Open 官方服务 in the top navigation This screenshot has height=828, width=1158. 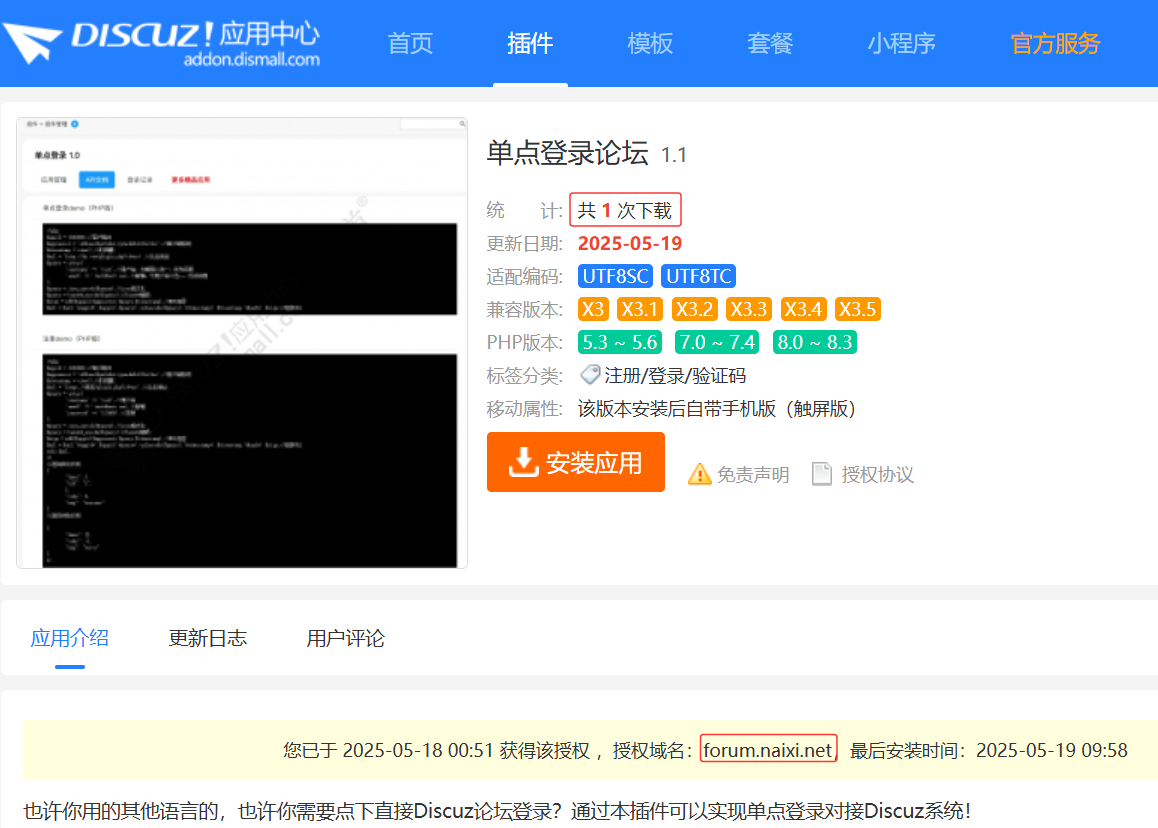pos(1055,43)
